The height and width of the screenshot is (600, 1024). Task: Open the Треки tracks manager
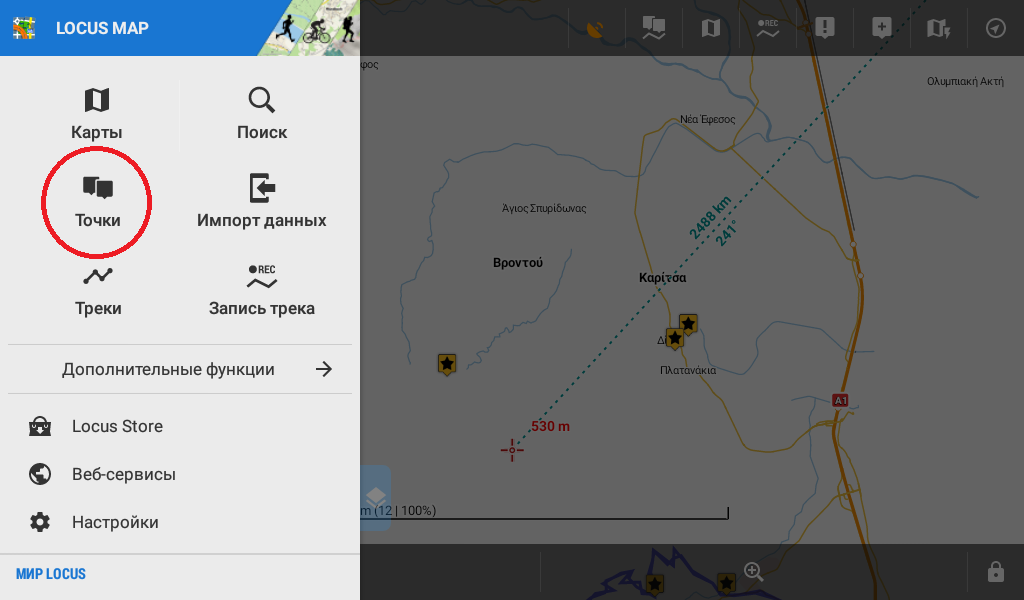[x=97, y=291]
